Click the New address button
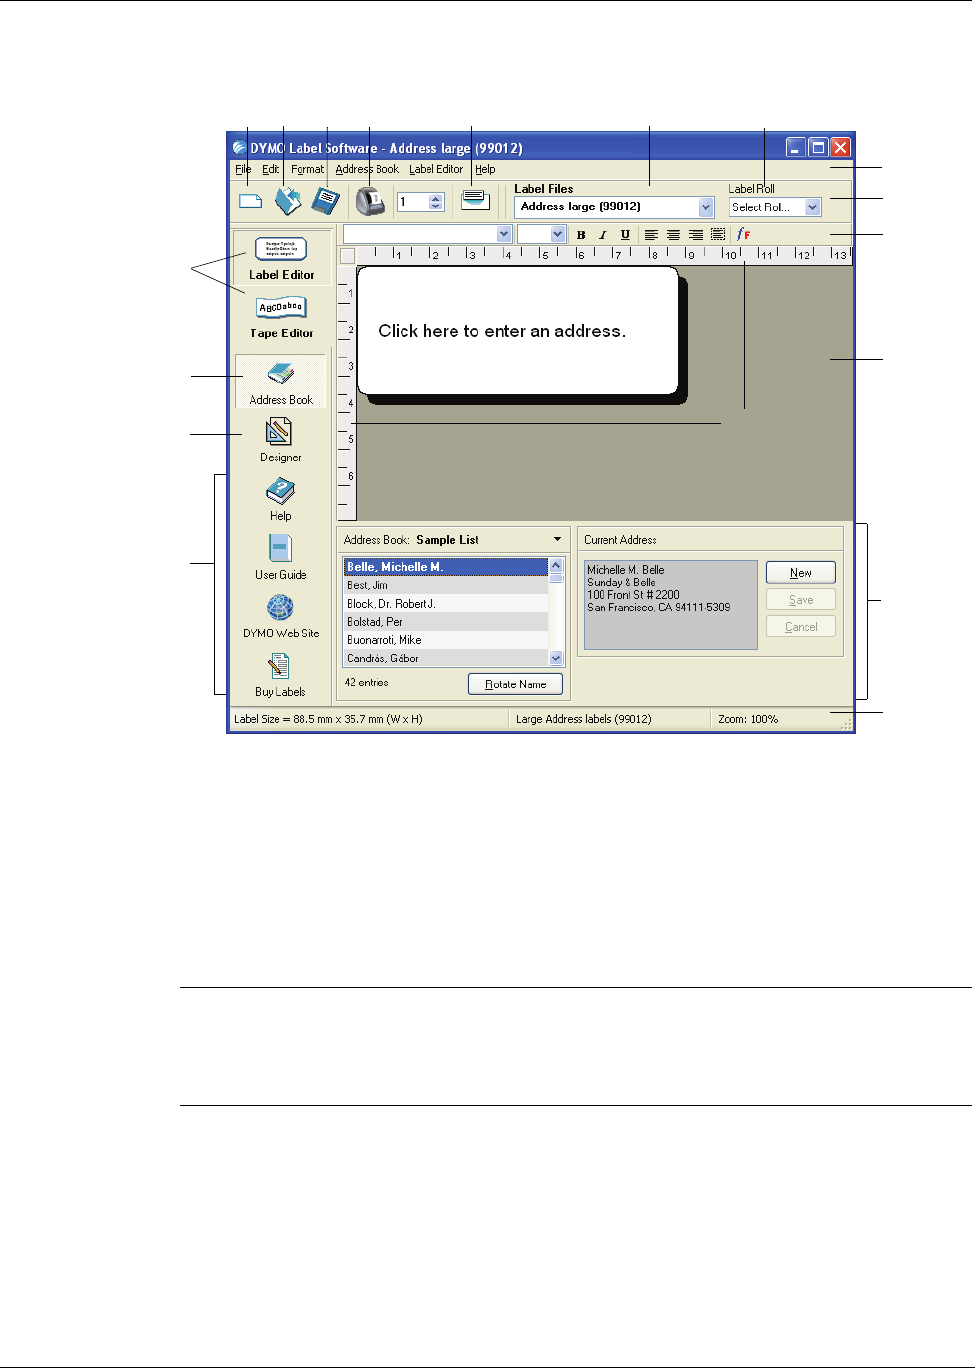 click(801, 573)
